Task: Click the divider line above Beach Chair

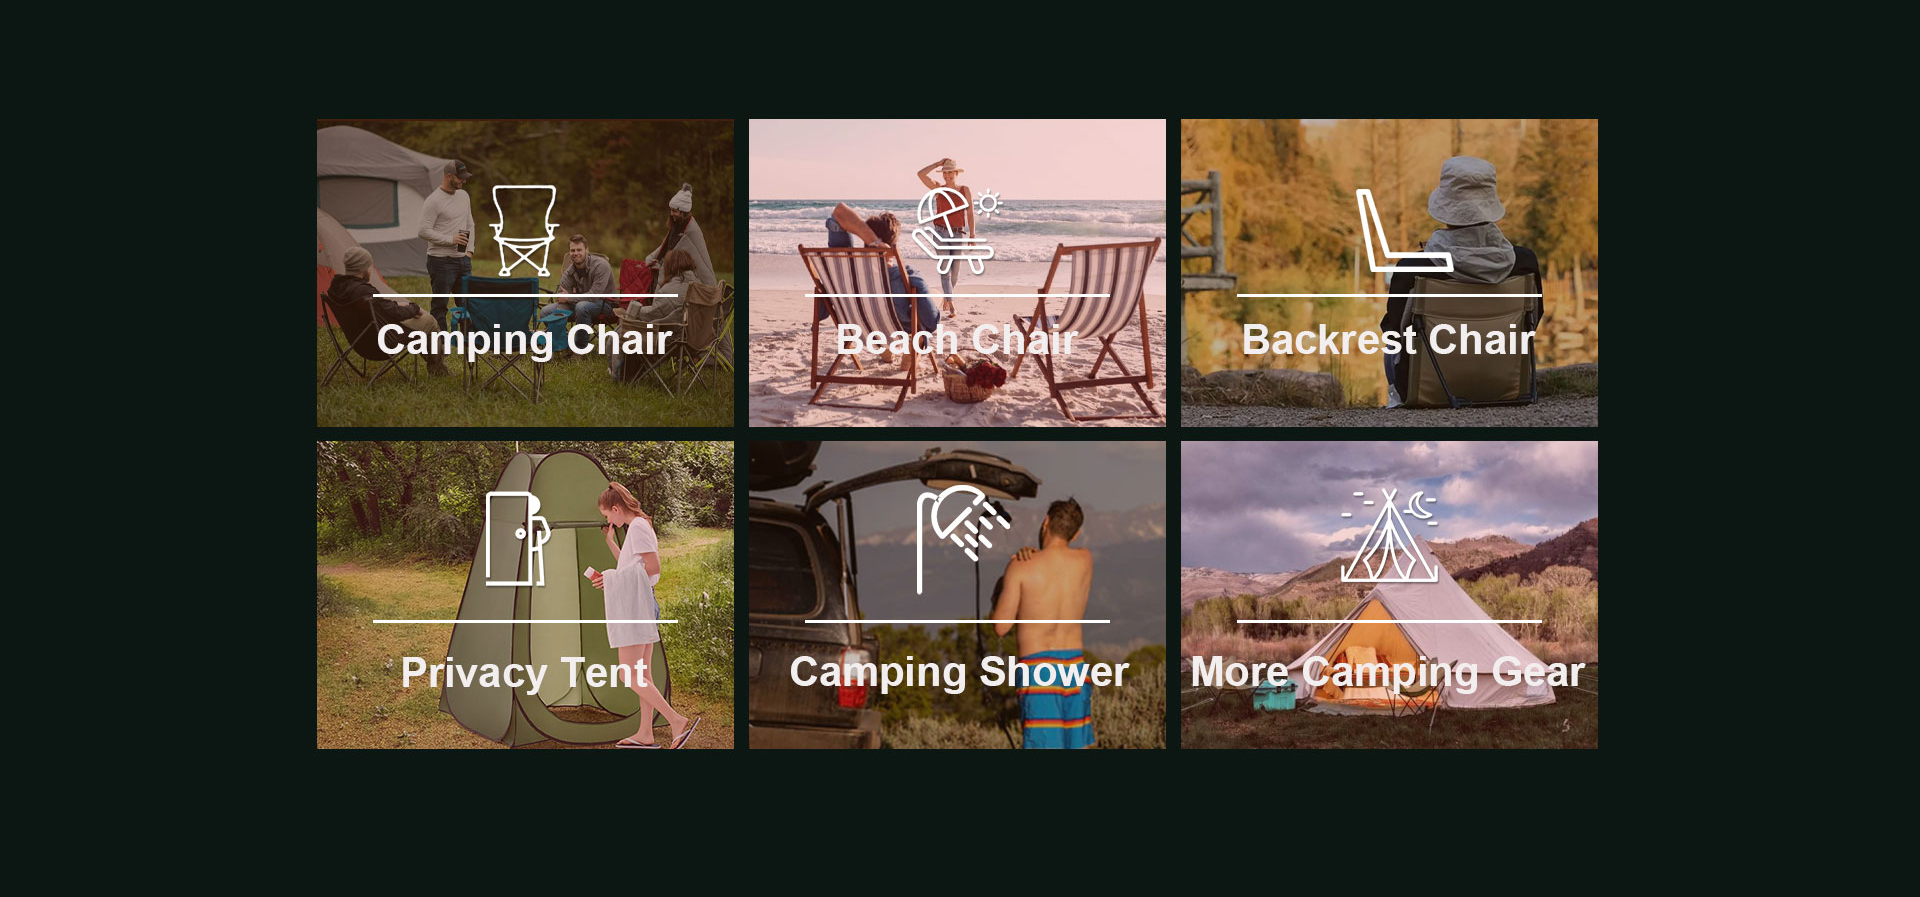Action: tap(957, 295)
